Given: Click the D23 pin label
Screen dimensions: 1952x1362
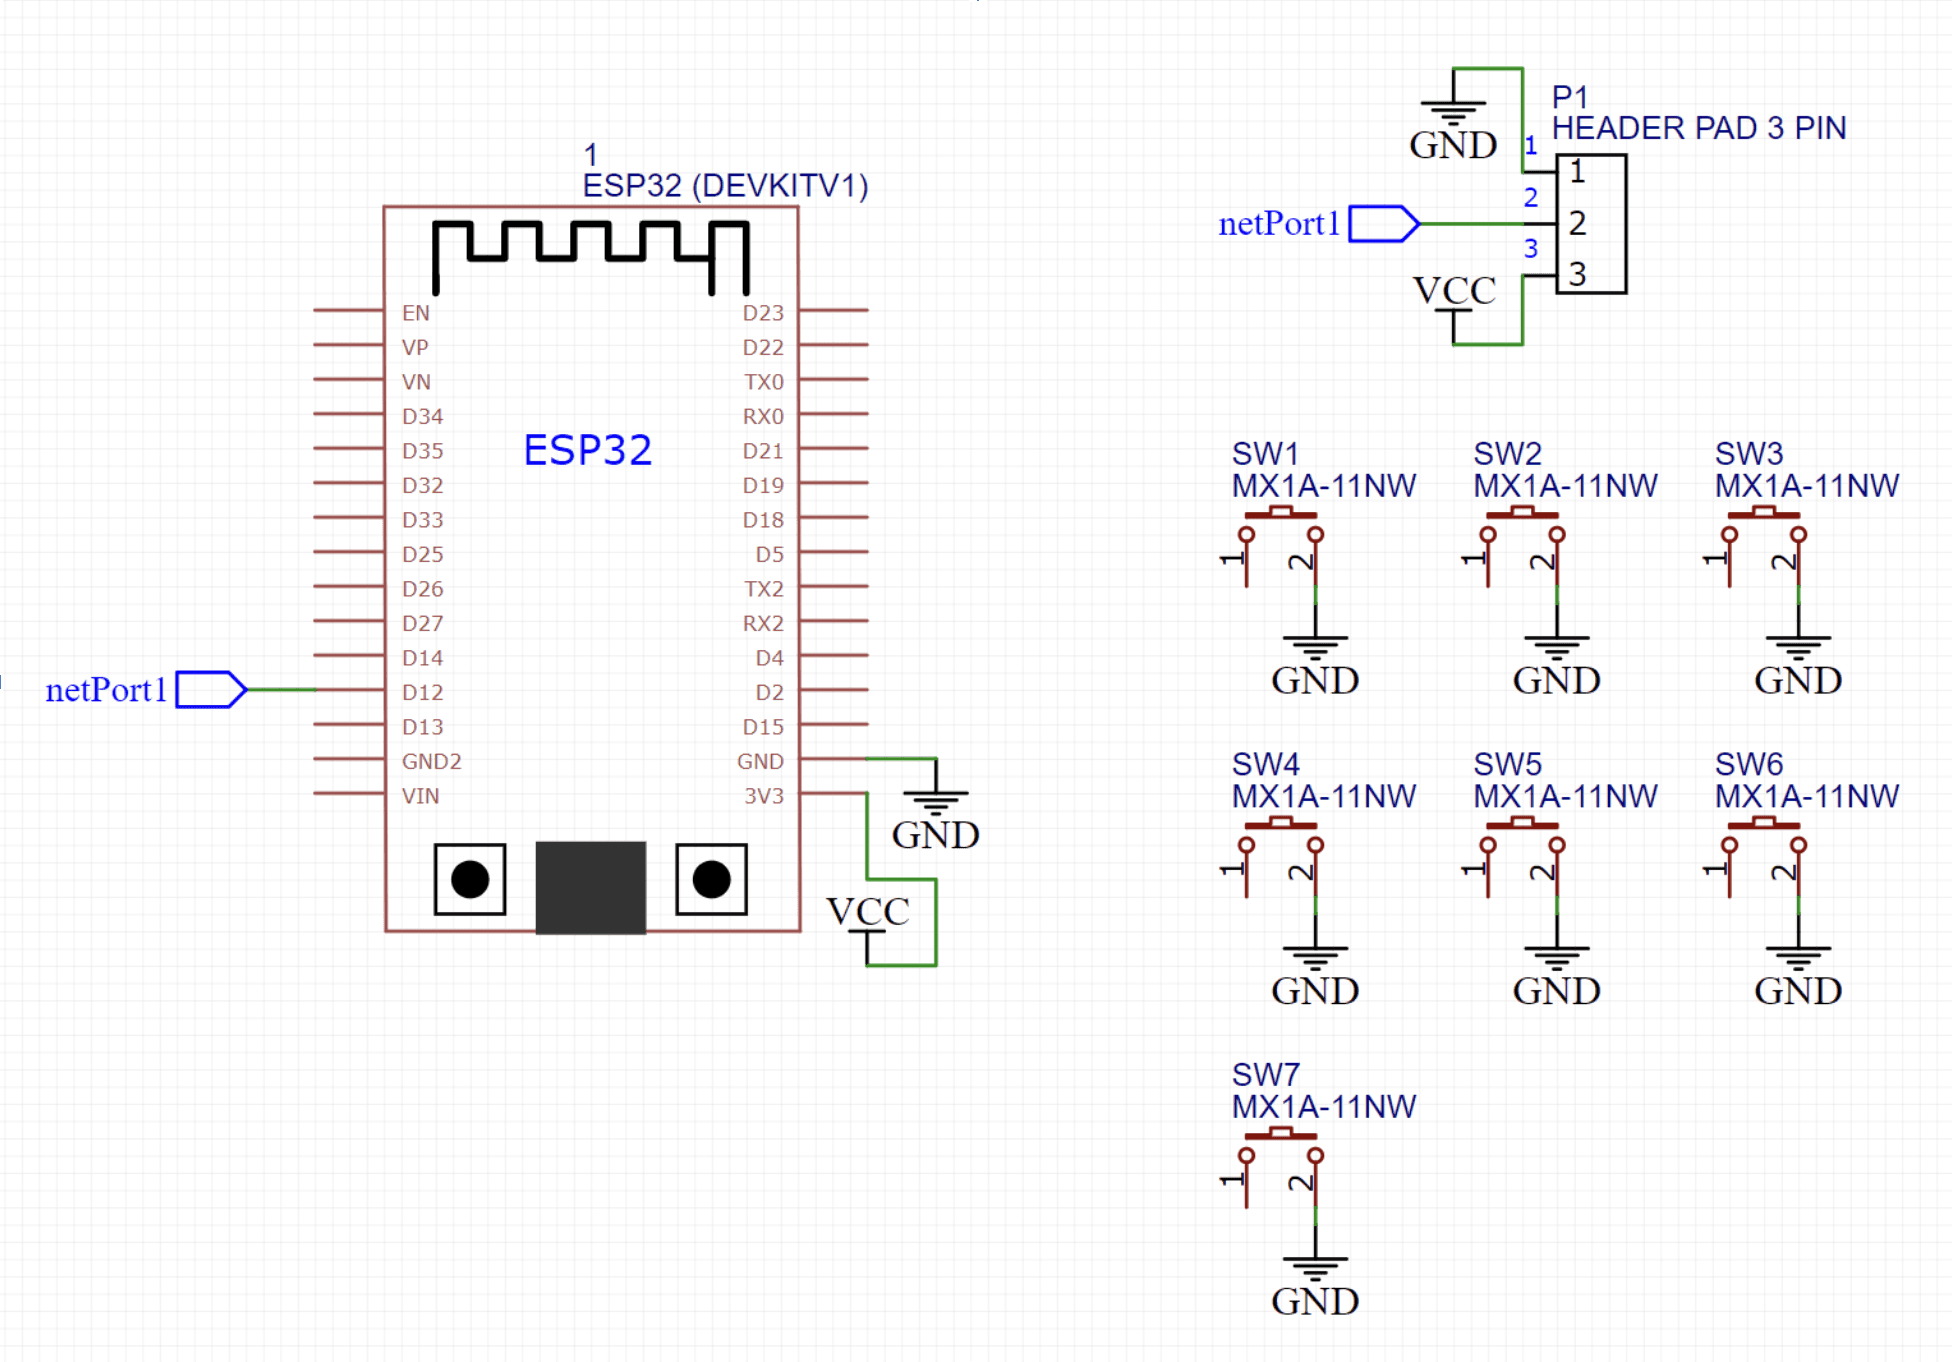Looking at the screenshot, I should tap(763, 313).
